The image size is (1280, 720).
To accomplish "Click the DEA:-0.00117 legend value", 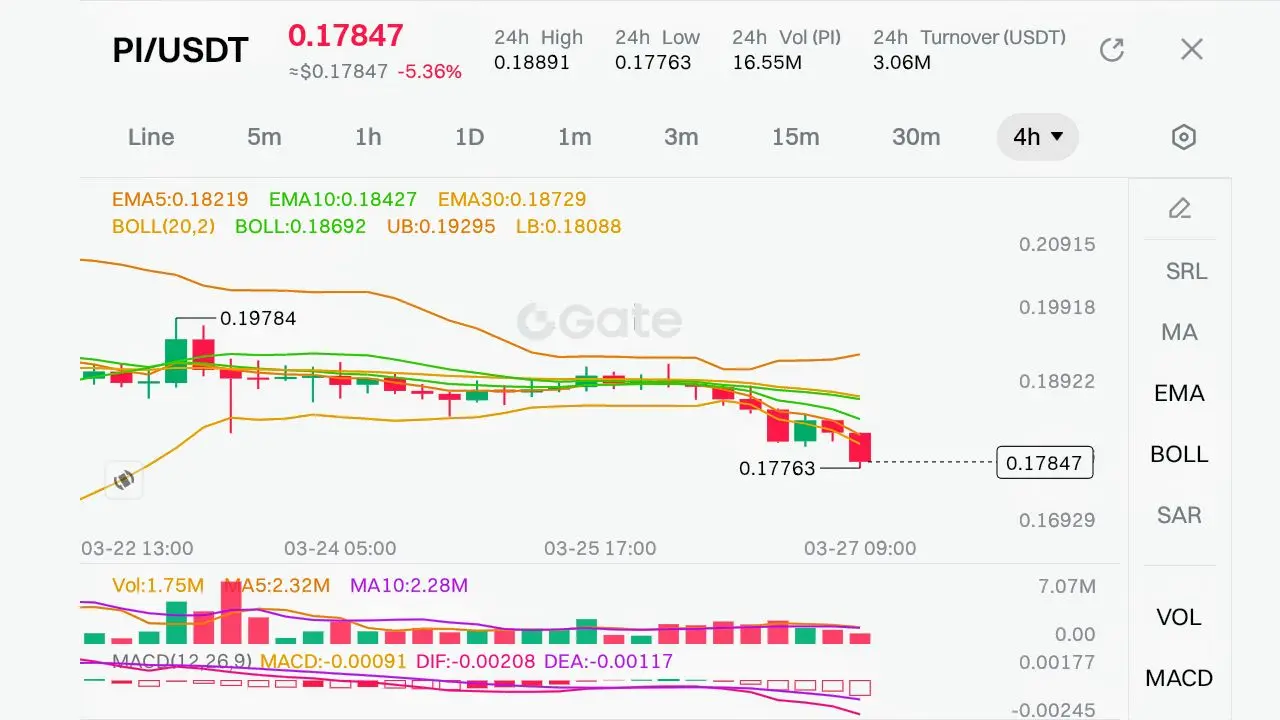I will 608,661.
